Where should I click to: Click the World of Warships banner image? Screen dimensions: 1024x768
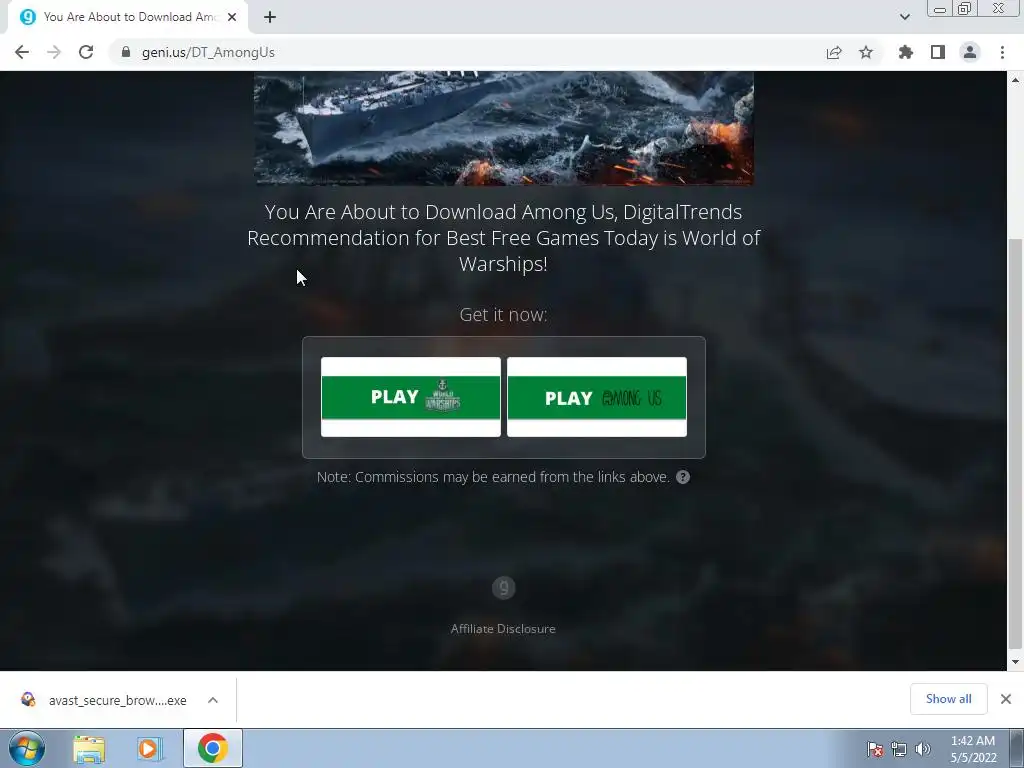[x=504, y=128]
